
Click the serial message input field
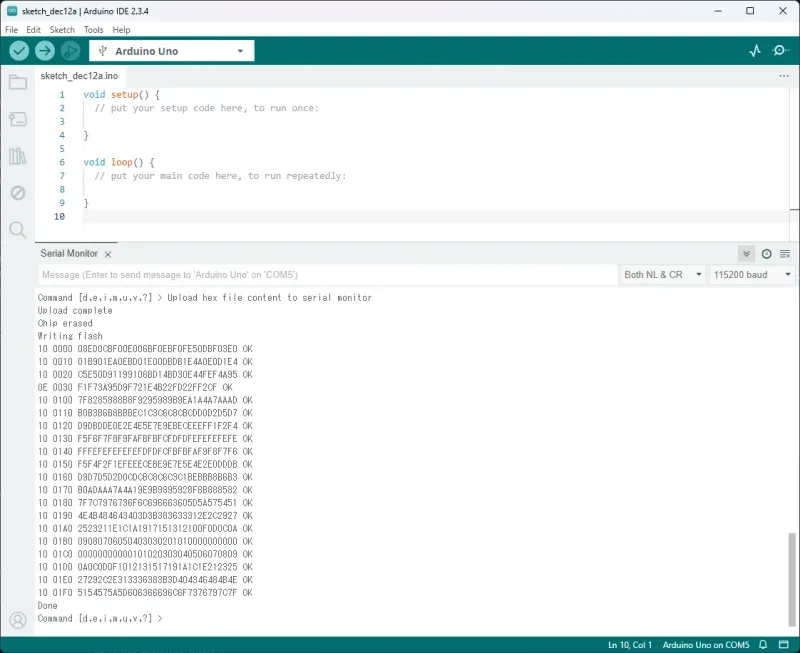(x=327, y=274)
